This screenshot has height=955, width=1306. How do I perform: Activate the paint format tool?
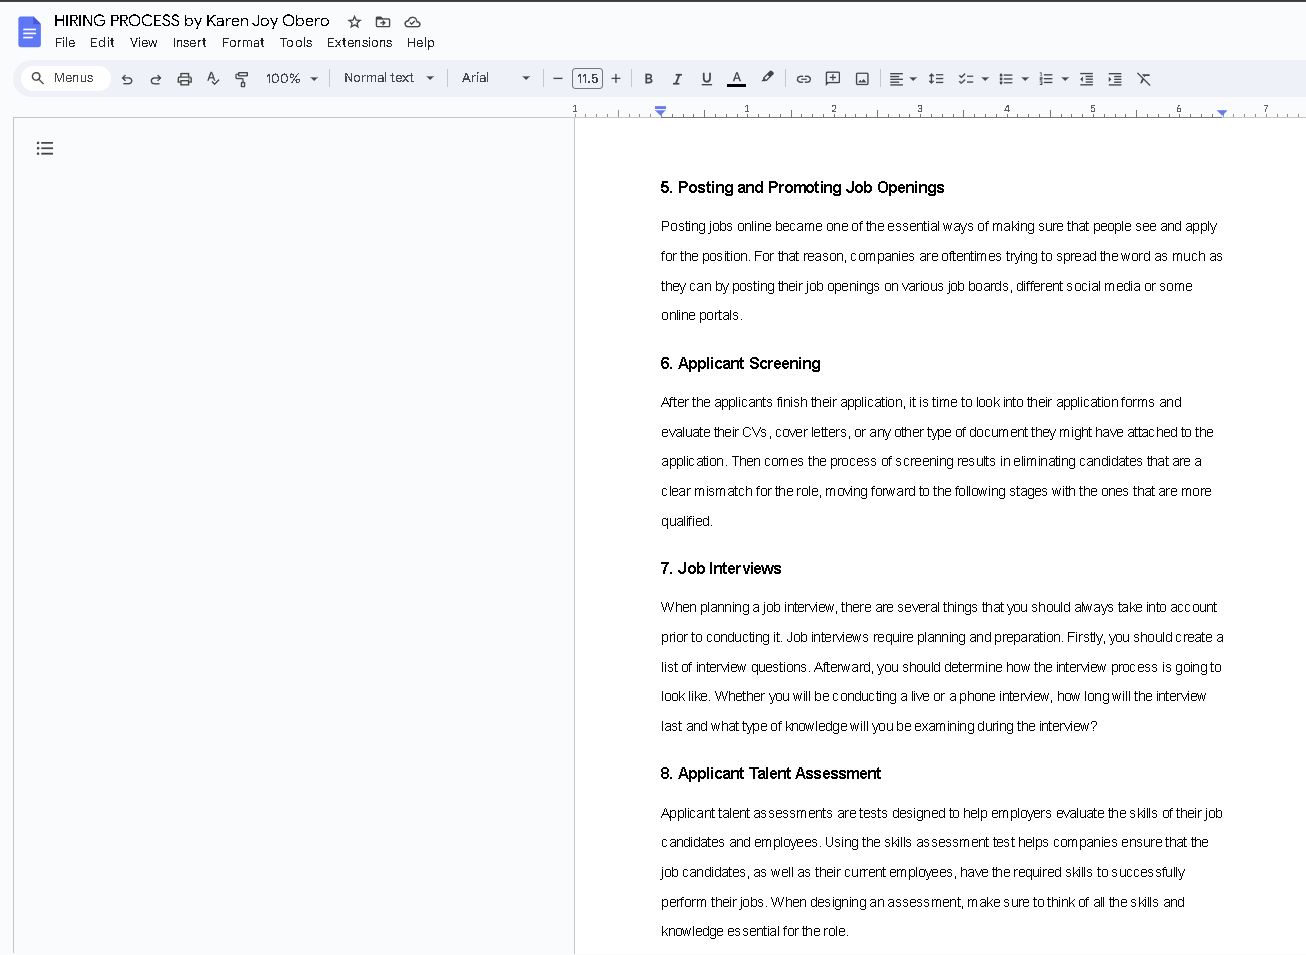point(242,79)
